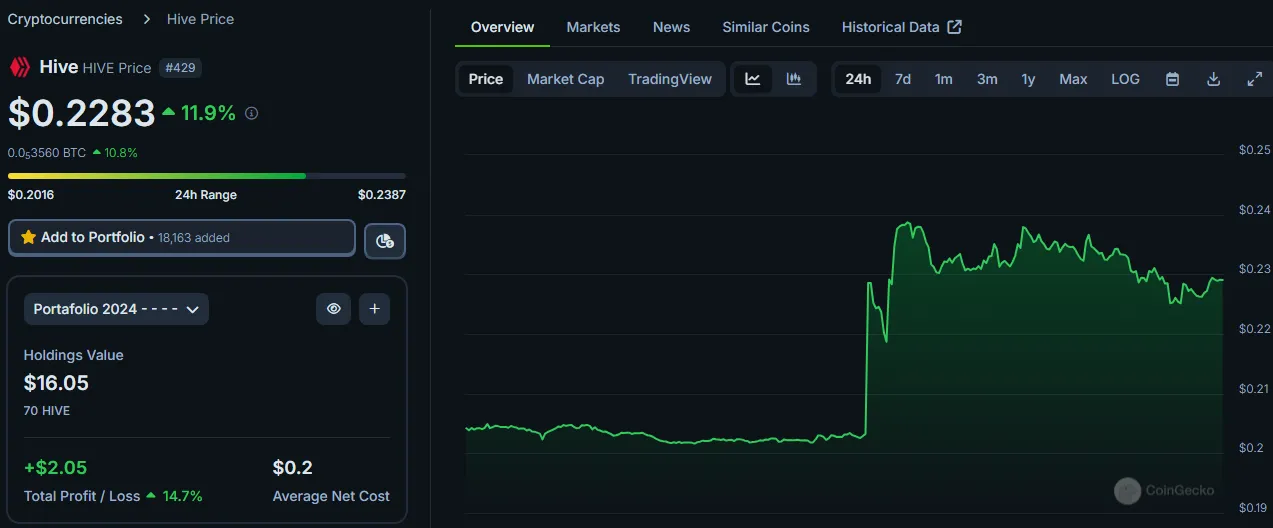Download chart data via download icon
Viewport: 1273px width, 528px height.
coord(1214,79)
